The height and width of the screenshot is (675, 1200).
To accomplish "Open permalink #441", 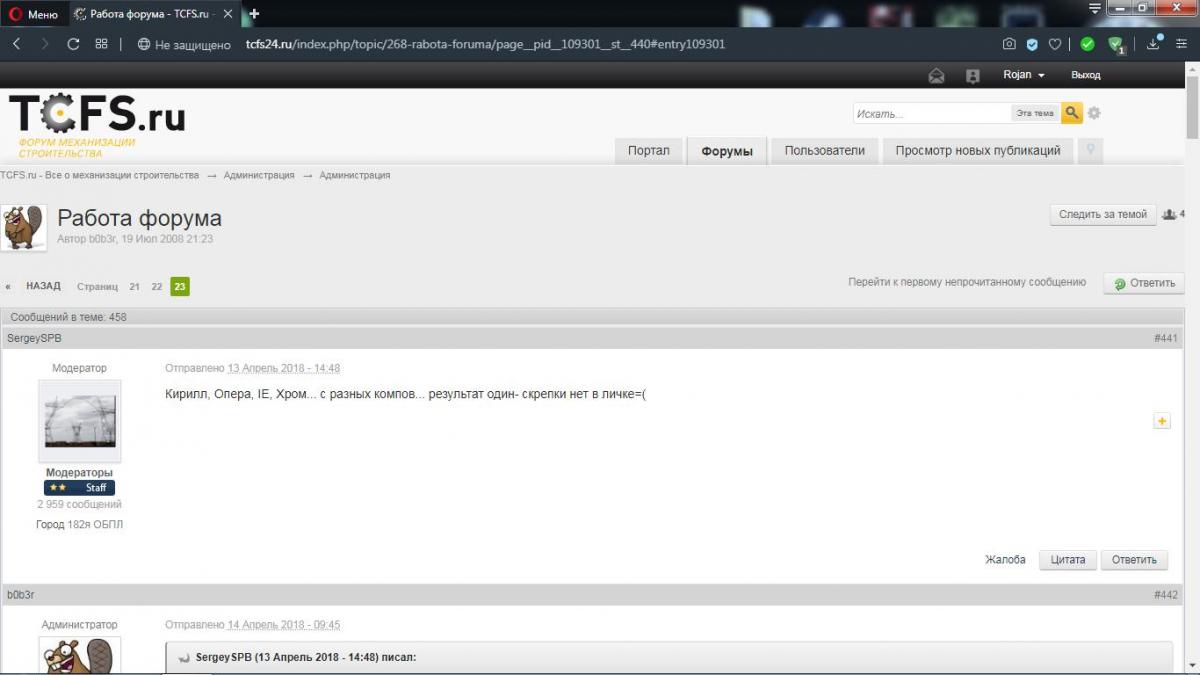I will [x=1166, y=339].
